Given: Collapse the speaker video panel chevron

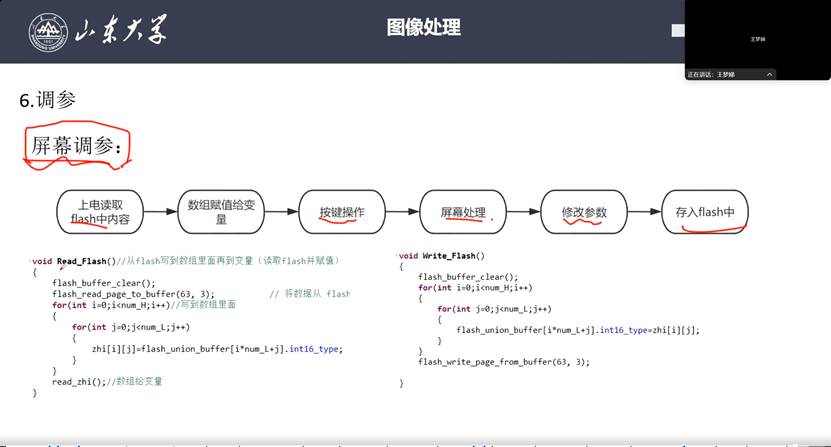Looking at the screenshot, I should 769,74.
